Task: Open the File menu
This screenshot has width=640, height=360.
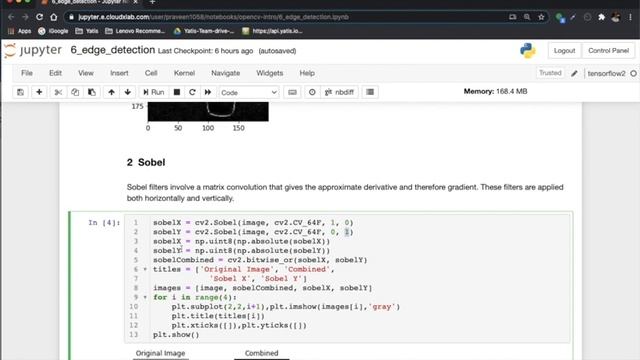Action: click(x=27, y=73)
